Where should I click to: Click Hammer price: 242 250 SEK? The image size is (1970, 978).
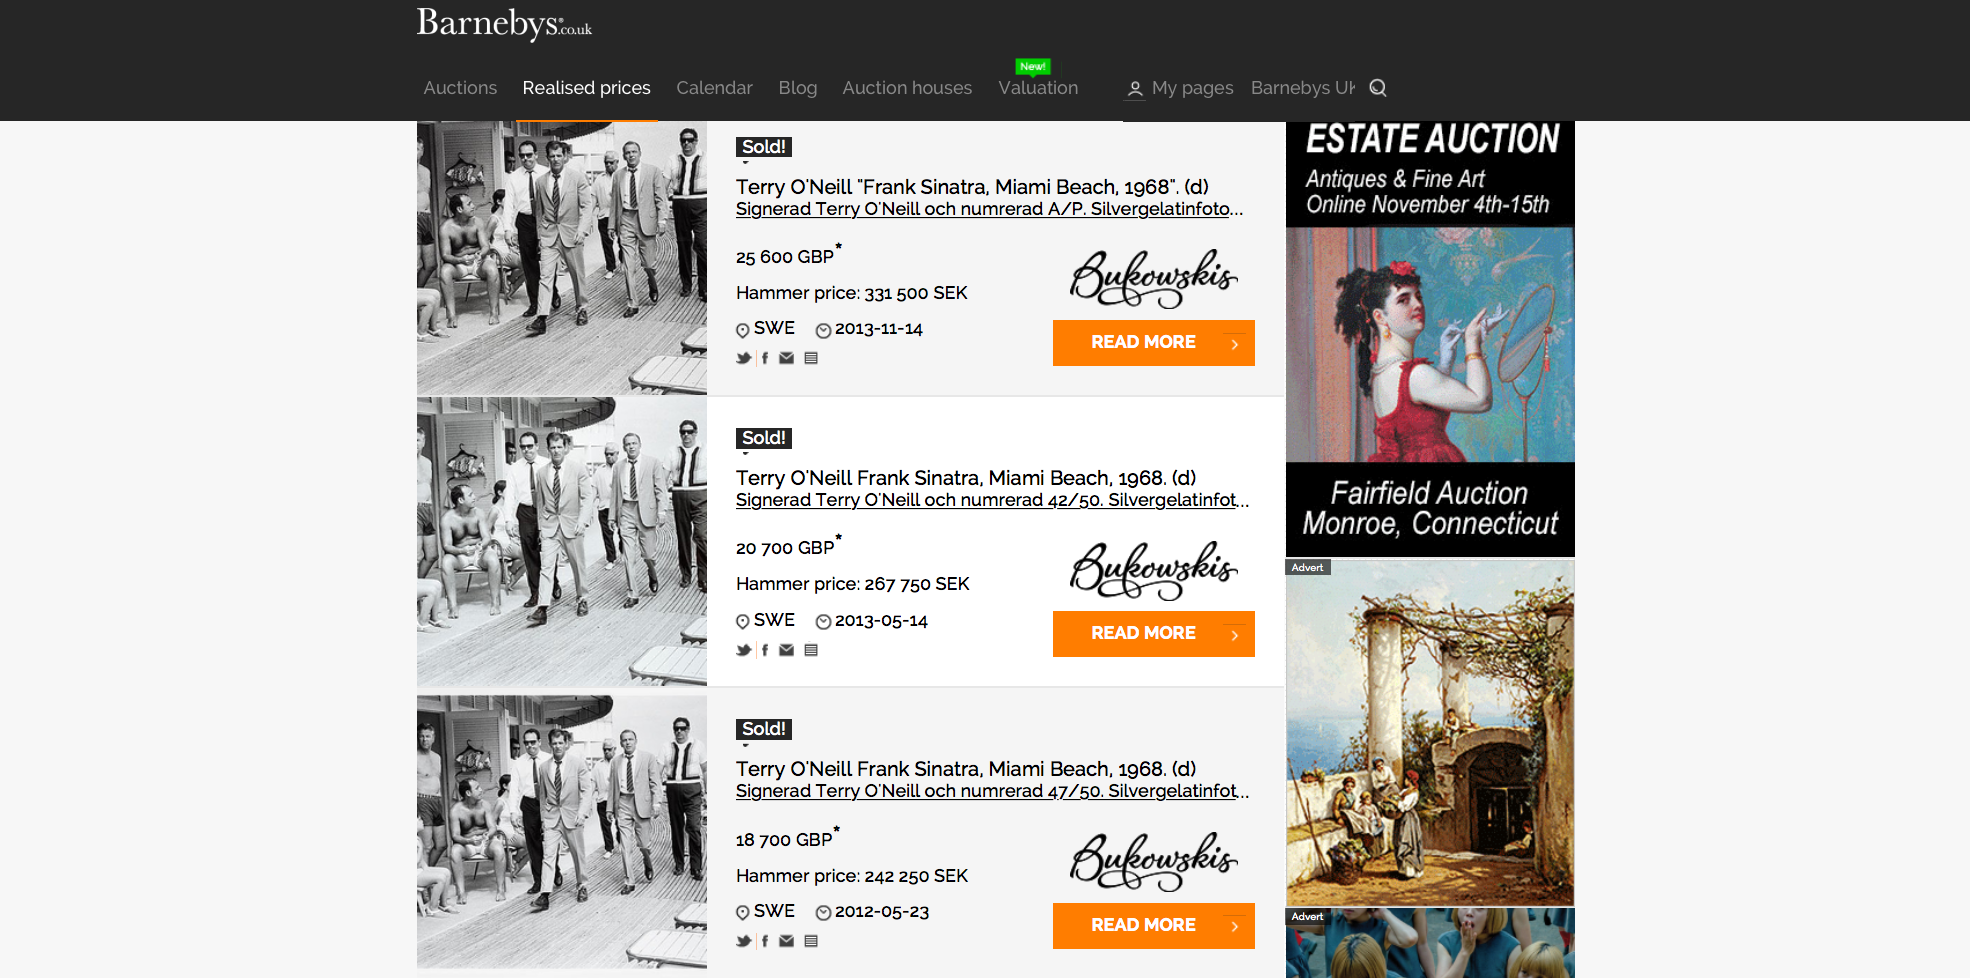click(852, 876)
